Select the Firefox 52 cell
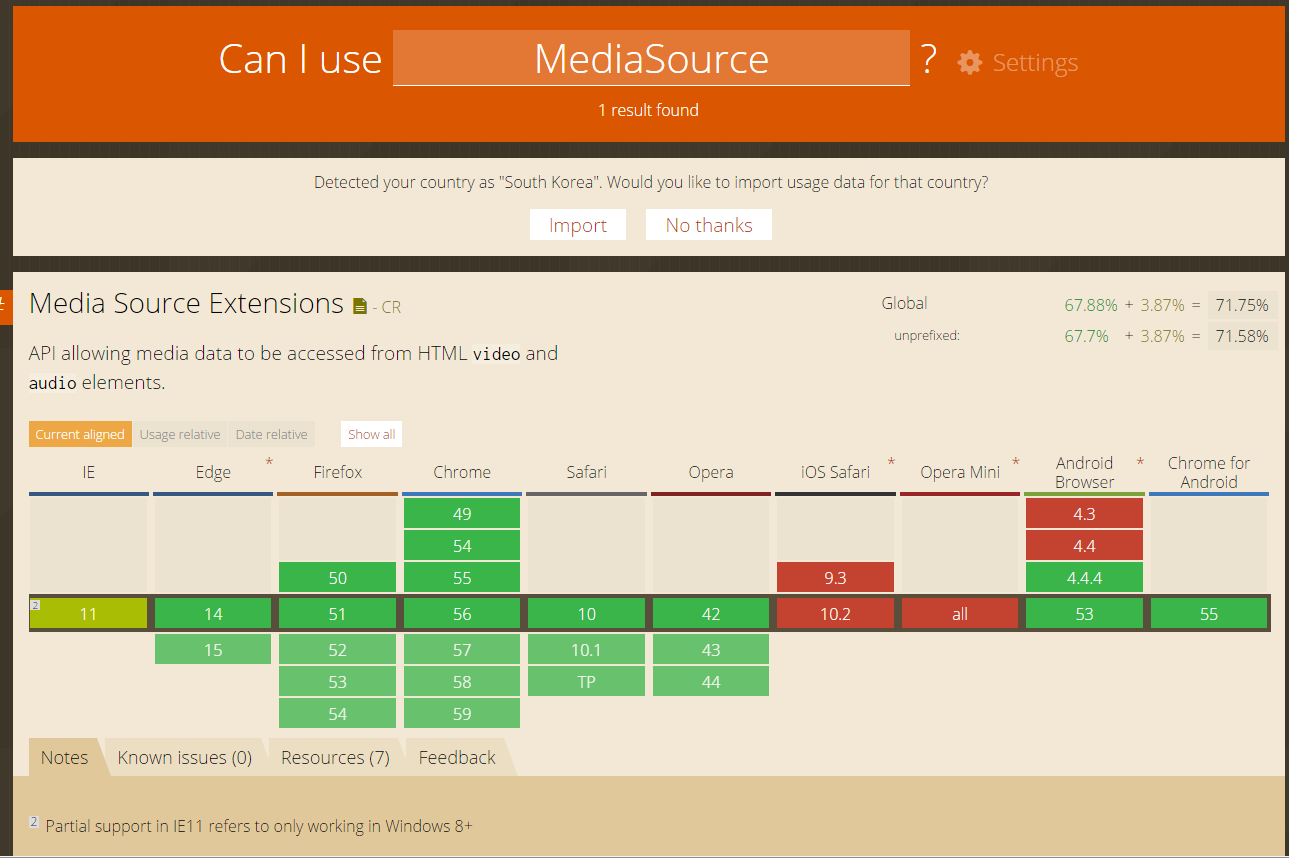This screenshot has height=858, width=1289. point(338,650)
